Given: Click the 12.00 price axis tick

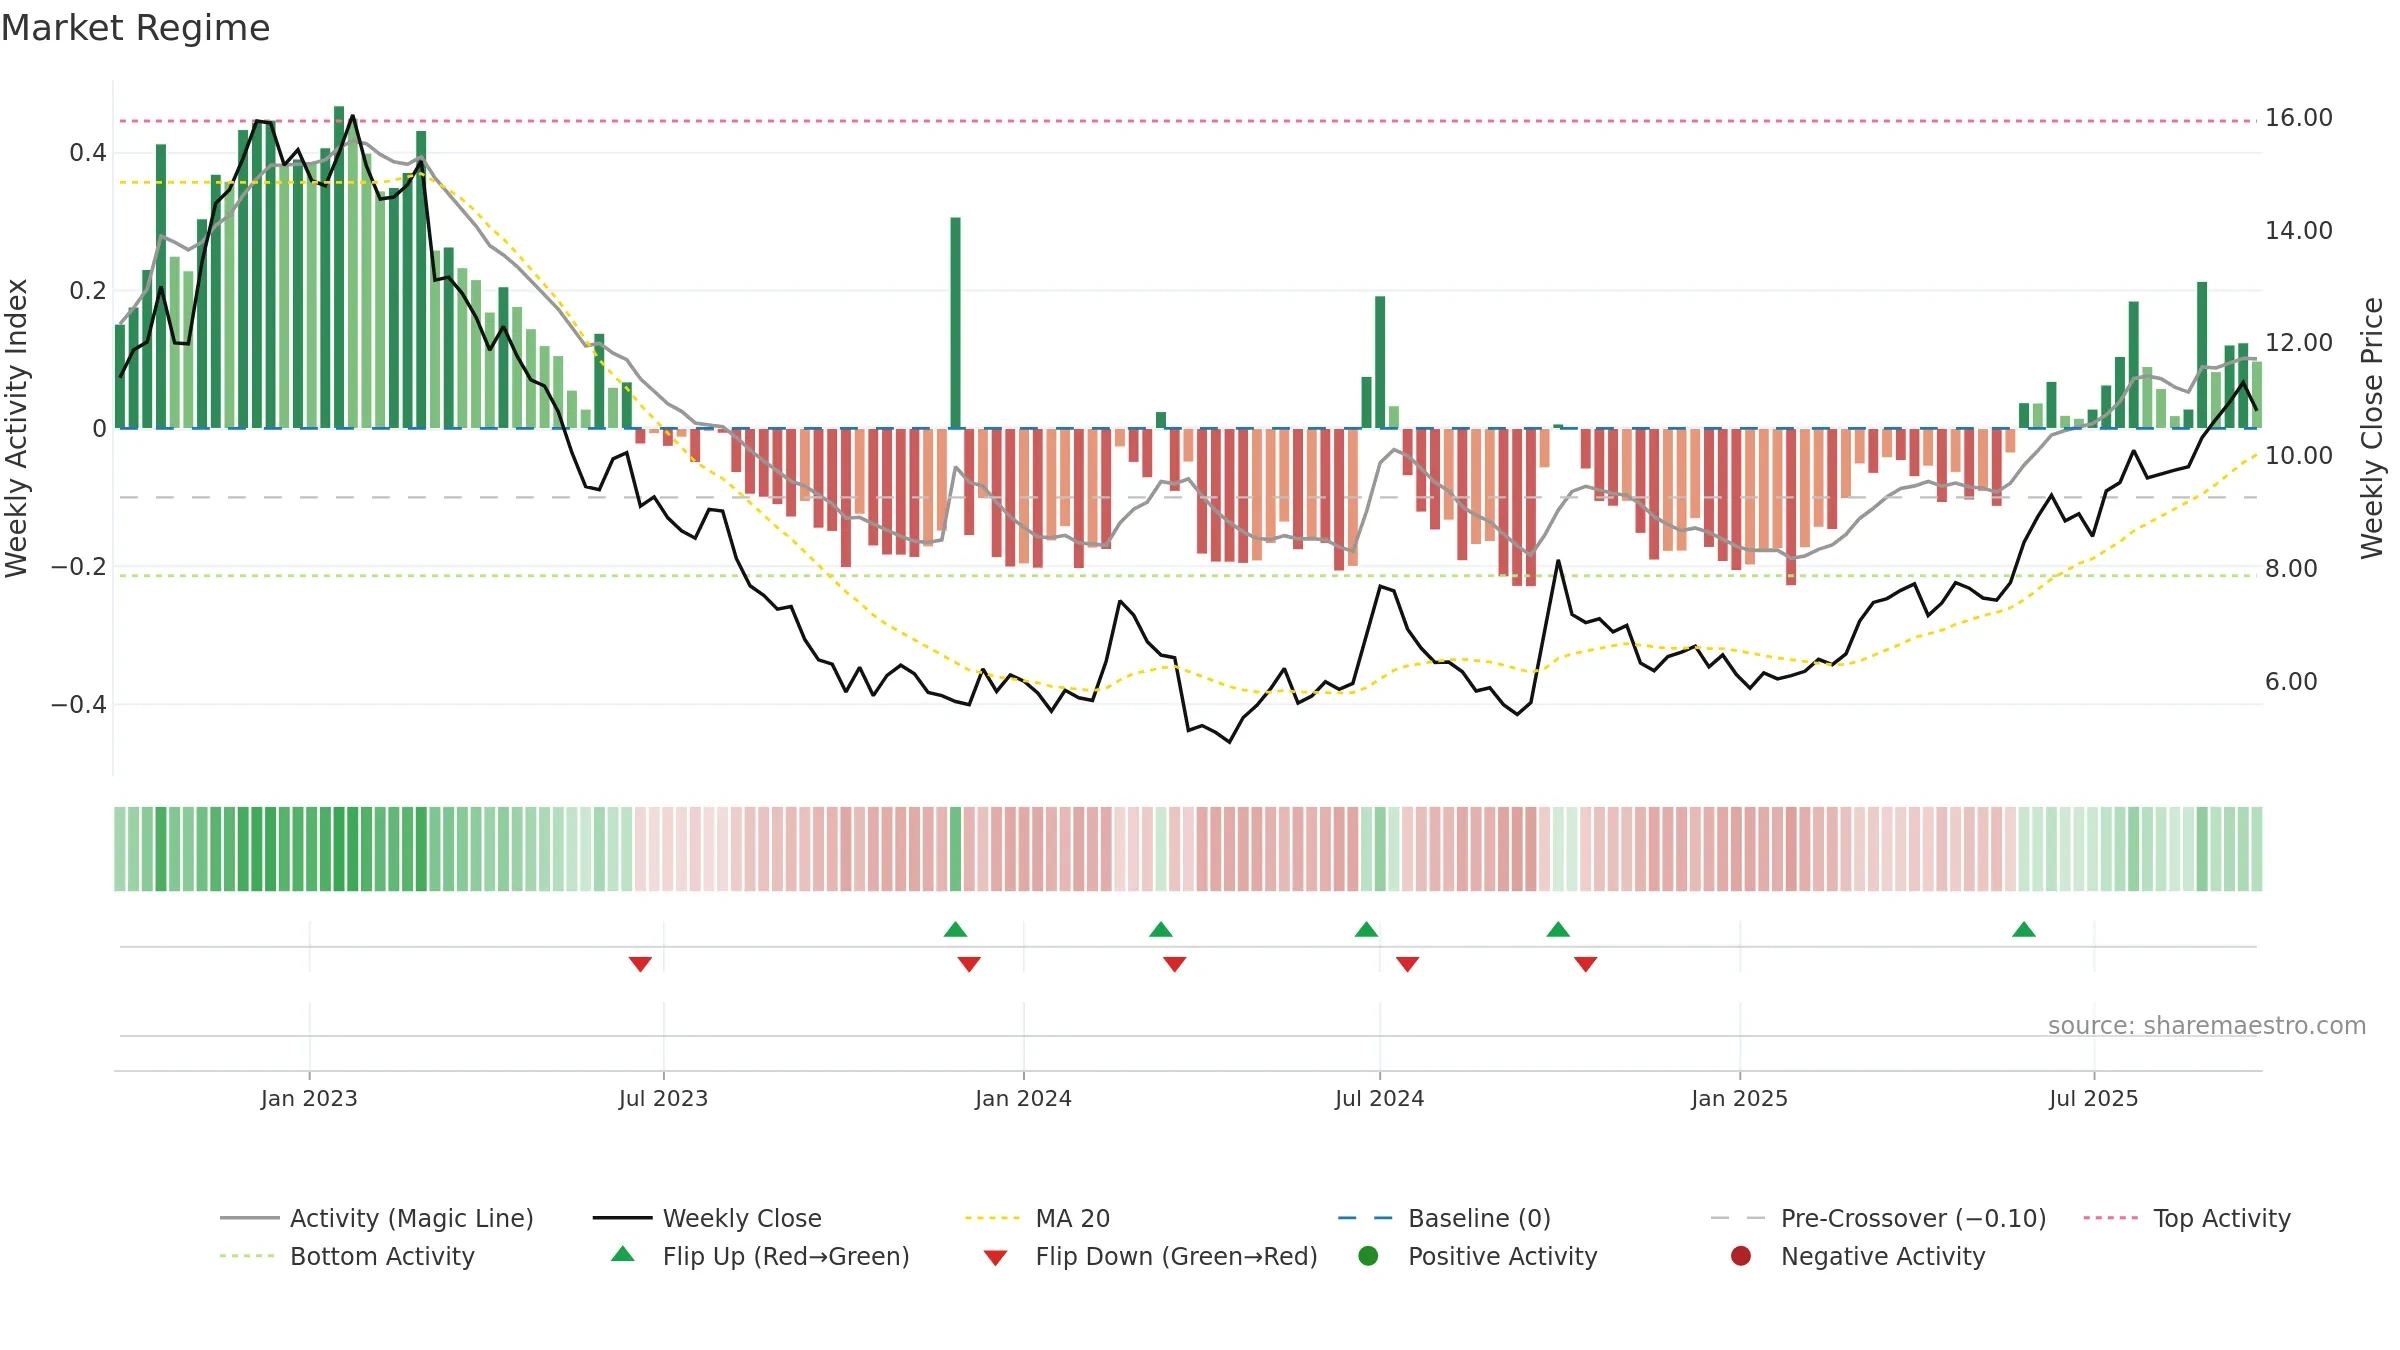Looking at the screenshot, I should point(2298,343).
